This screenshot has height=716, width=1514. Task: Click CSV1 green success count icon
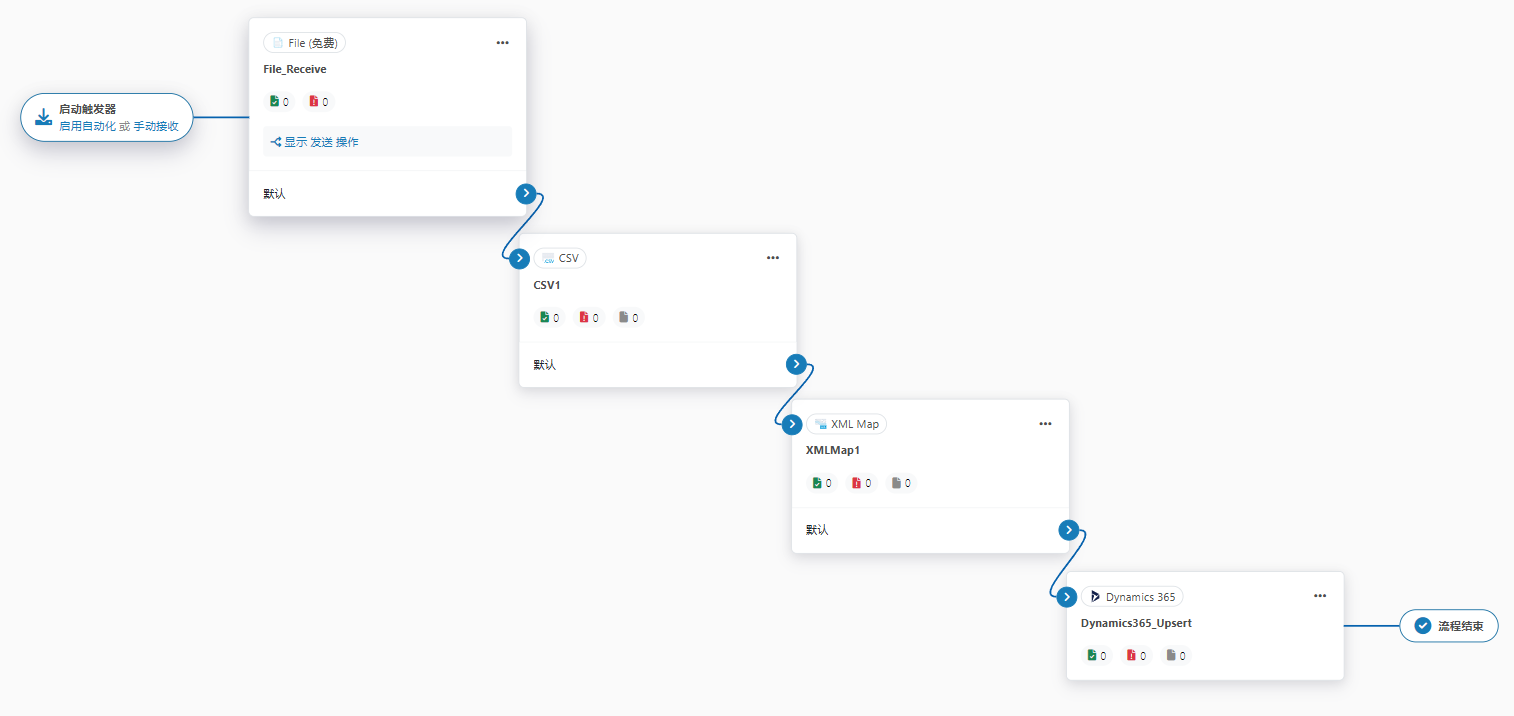tap(545, 317)
